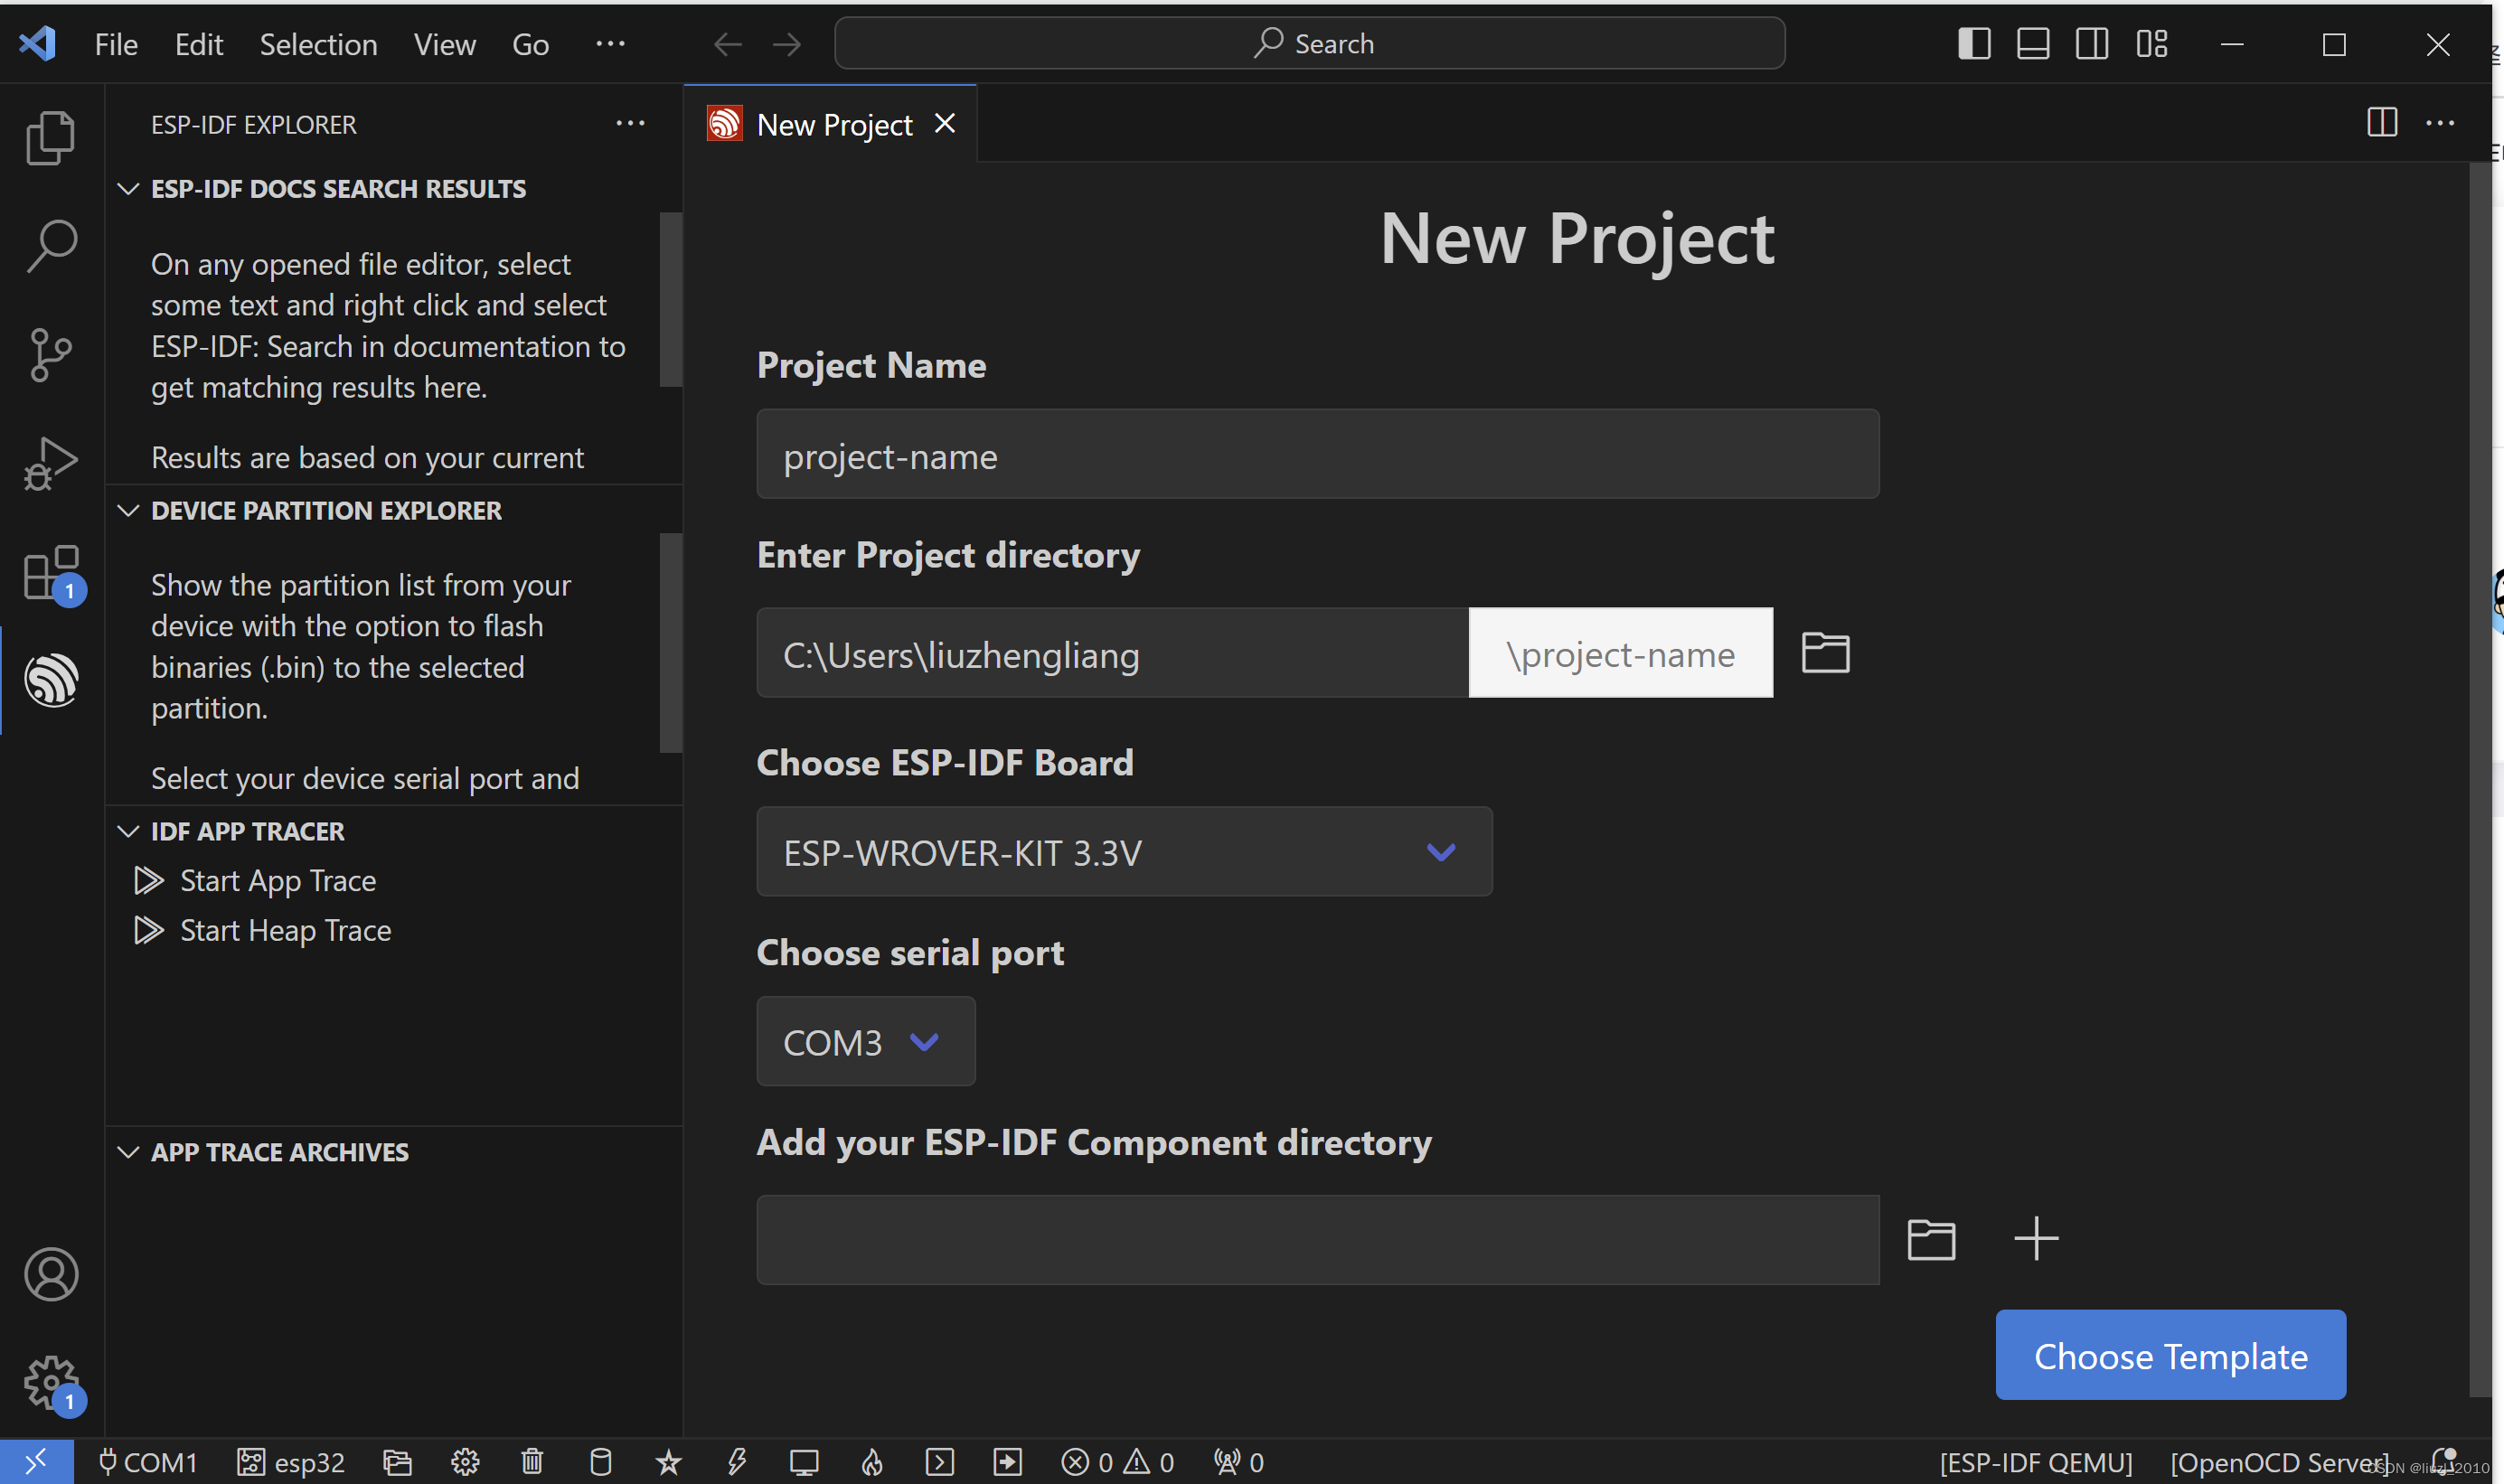Toggle the bottom panel layout button
Viewport: 2504px width, 1484px height.
2032,44
